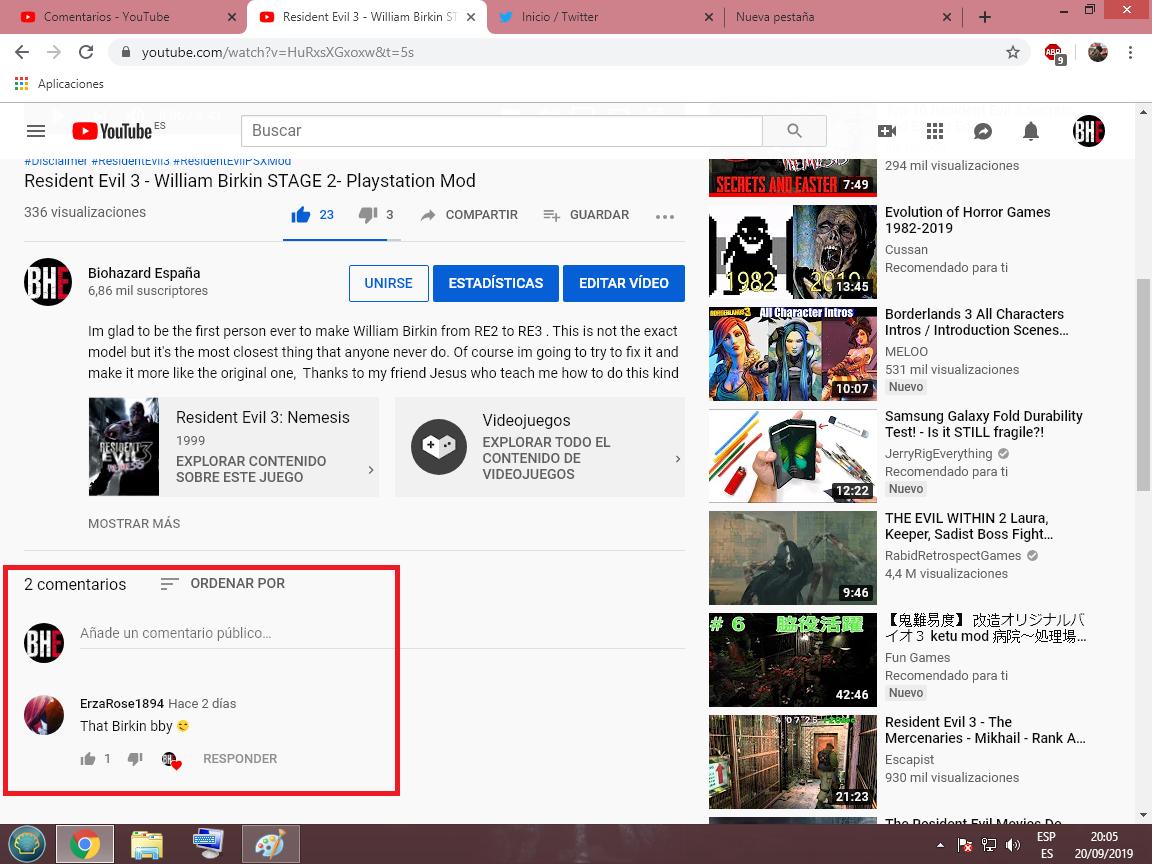Click GUARDAR to save the video

[x=586, y=215]
